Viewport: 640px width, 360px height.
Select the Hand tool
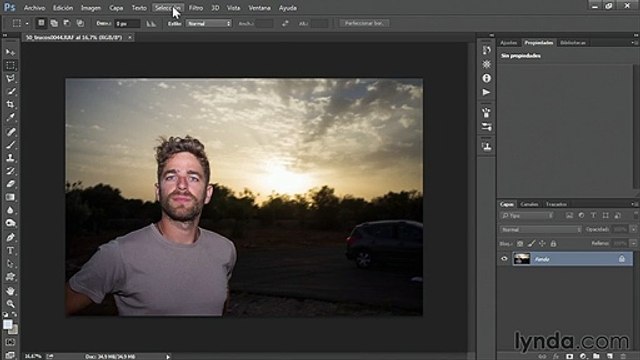coord(10,291)
